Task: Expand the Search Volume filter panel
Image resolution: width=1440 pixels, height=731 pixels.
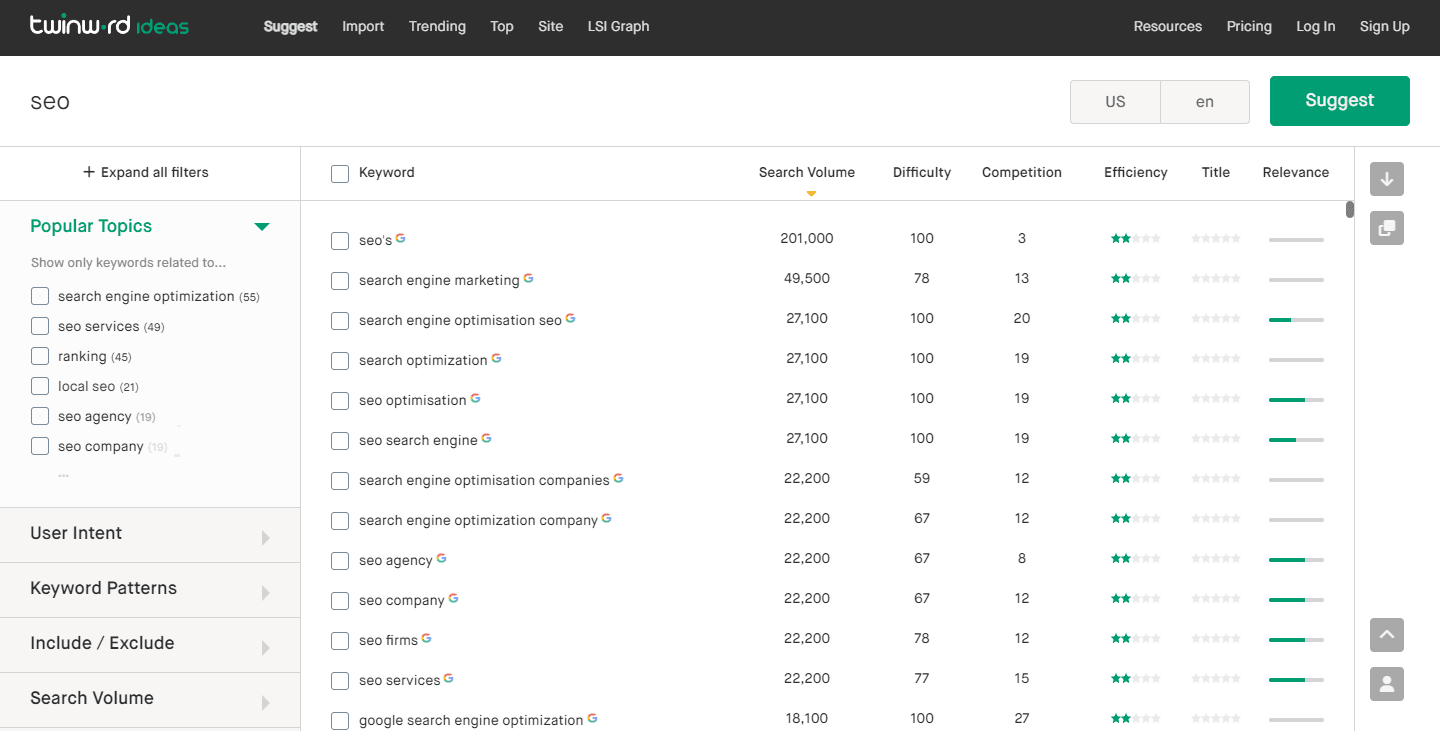Action: pos(150,700)
